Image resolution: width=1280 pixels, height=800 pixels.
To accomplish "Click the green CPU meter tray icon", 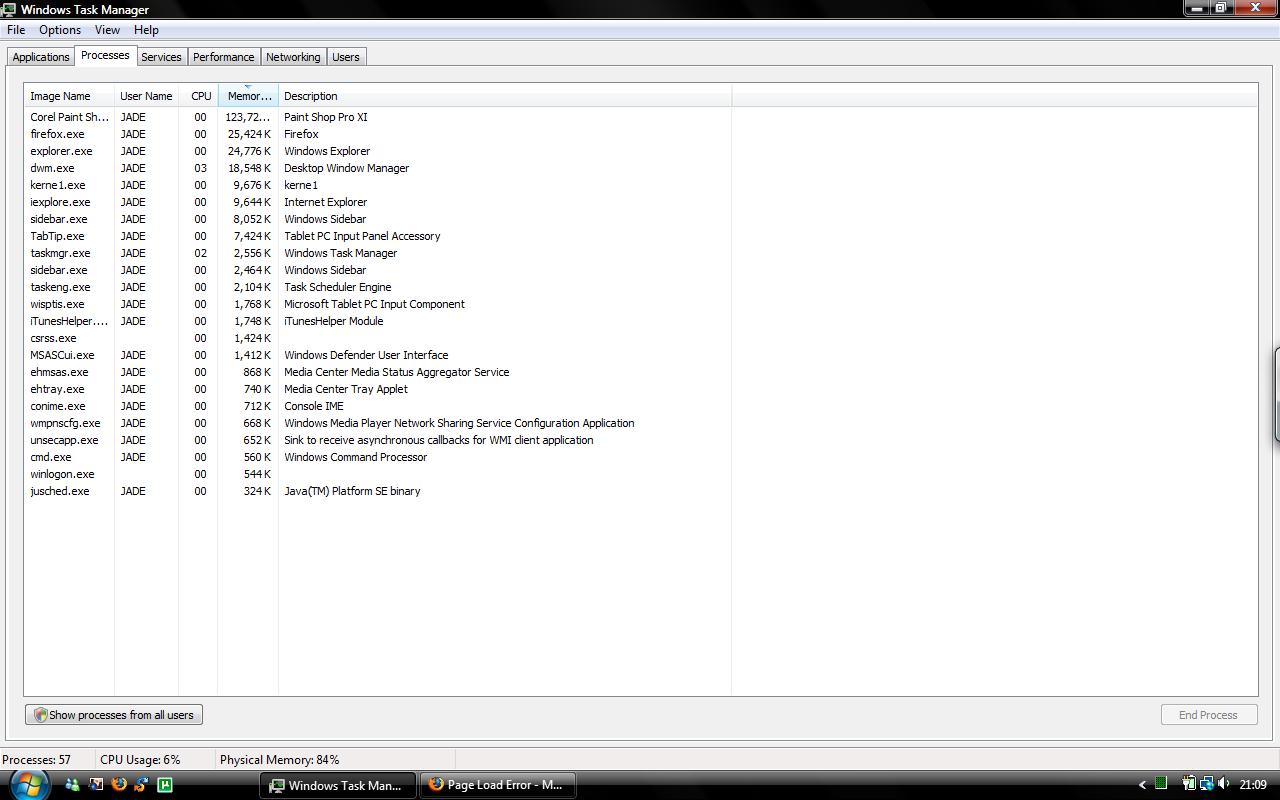I will tap(1161, 784).
